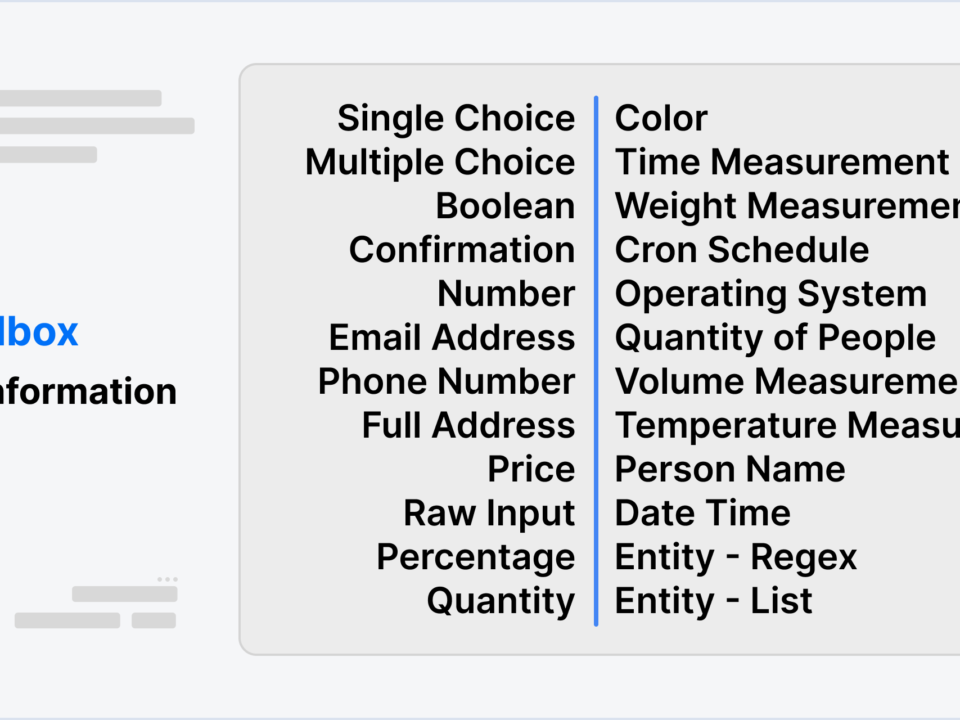Select Multiple Choice in the list

440,162
